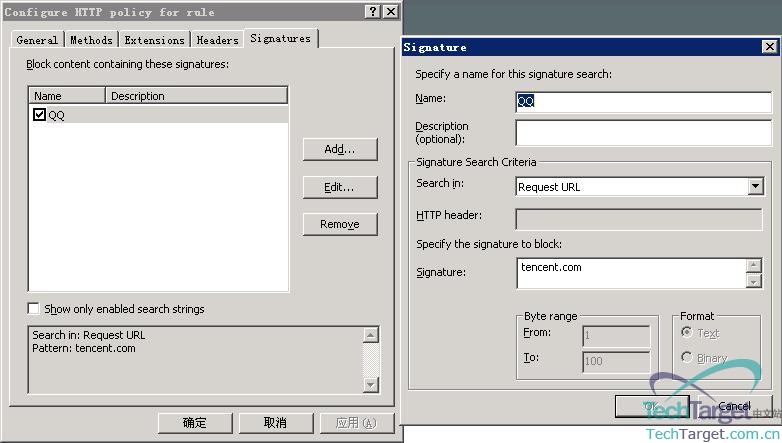Select the Text format radio button
Screen dimensions: 782x443
pyautogui.click(x=686, y=333)
